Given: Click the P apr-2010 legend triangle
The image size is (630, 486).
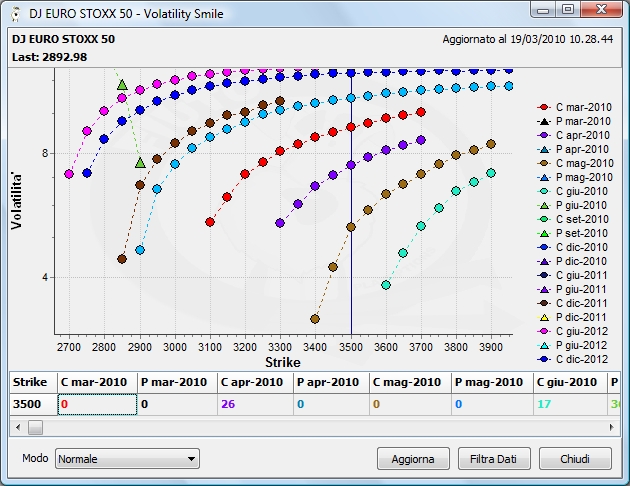Looking at the screenshot, I should [x=544, y=149].
